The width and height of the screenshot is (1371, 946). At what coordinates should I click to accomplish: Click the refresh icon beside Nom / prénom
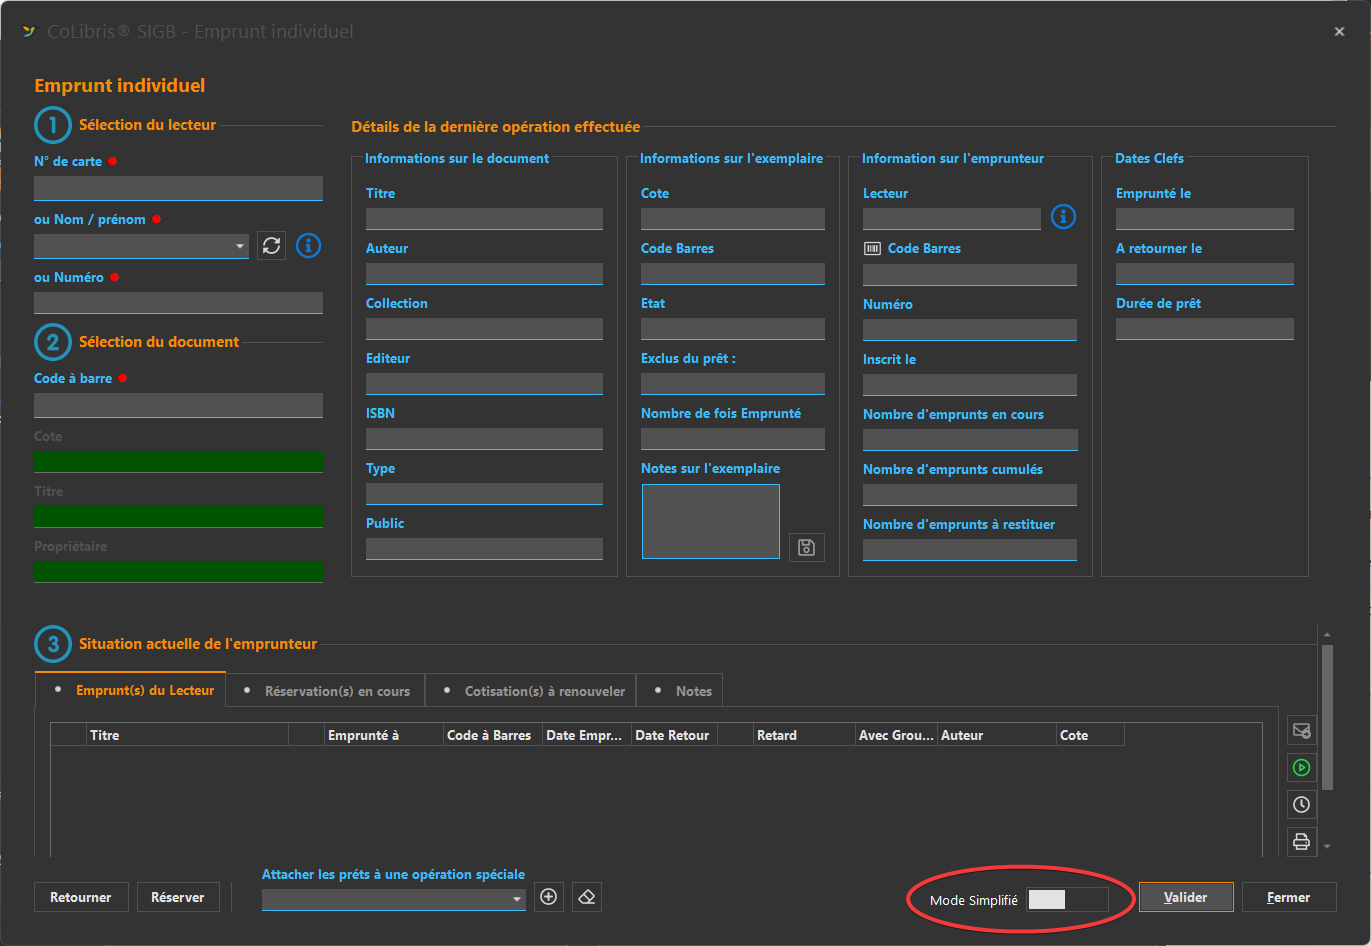click(271, 245)
